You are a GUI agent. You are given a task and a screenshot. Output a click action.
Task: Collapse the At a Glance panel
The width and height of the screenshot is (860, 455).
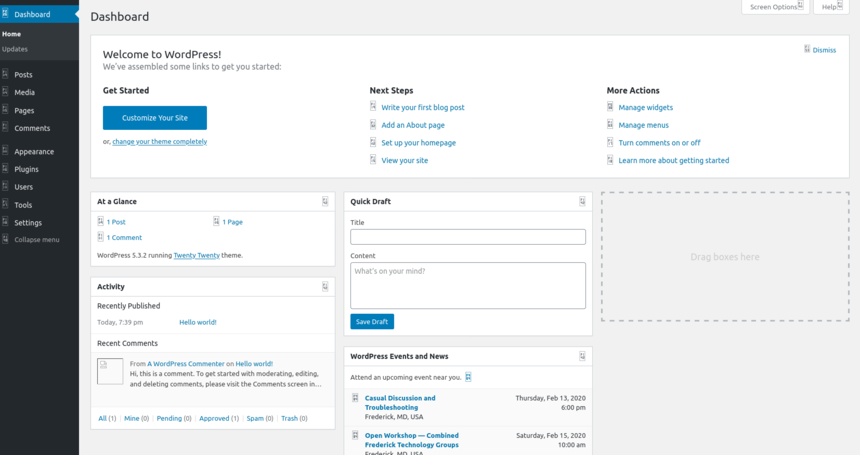[x=325, y=201]
